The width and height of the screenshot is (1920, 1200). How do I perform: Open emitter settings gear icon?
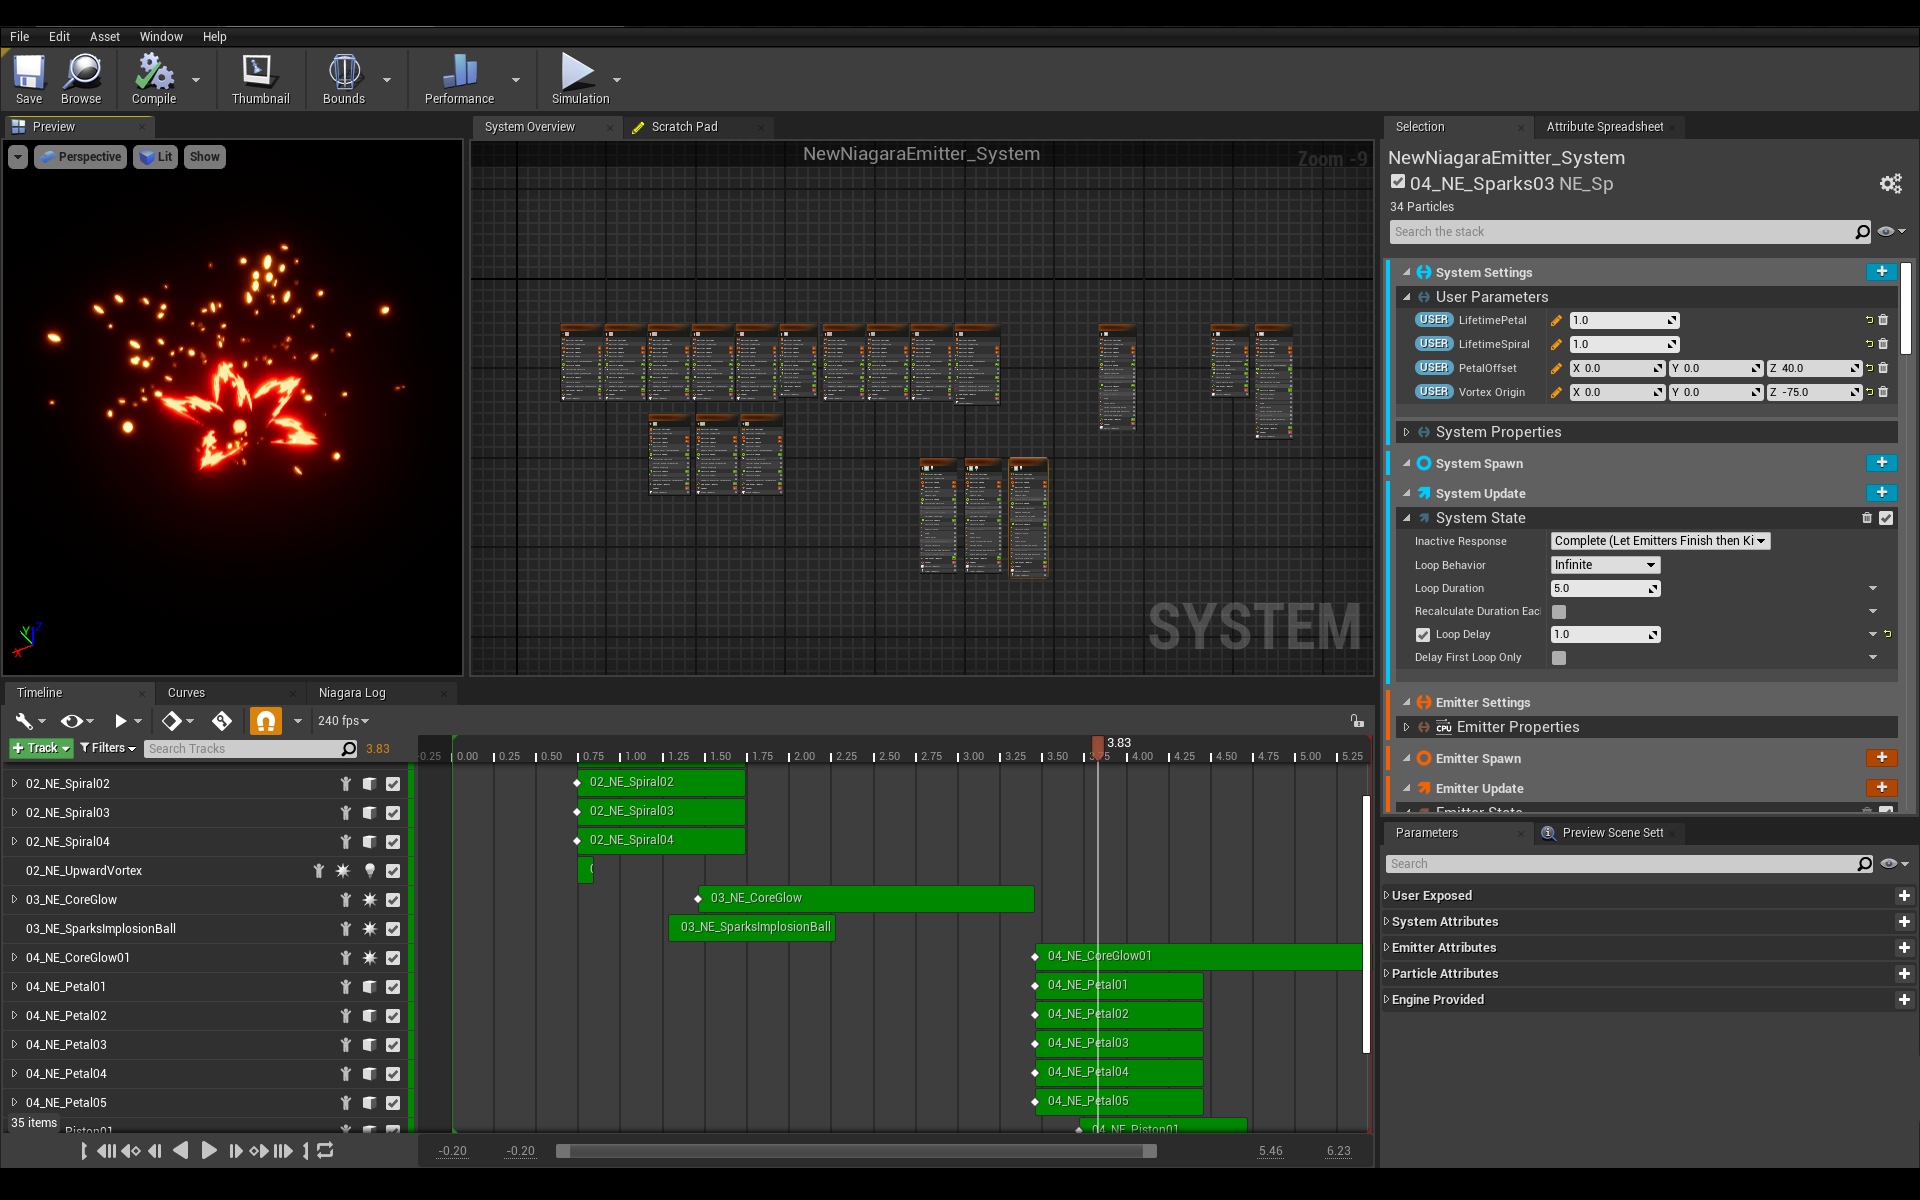point(1890,184)
